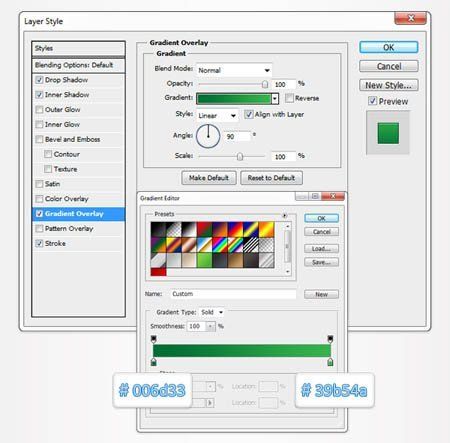The width and height of the screenshot is (450, 443).
Task: Click the presets scrollbar down arrow
Action: pos(287,272)
